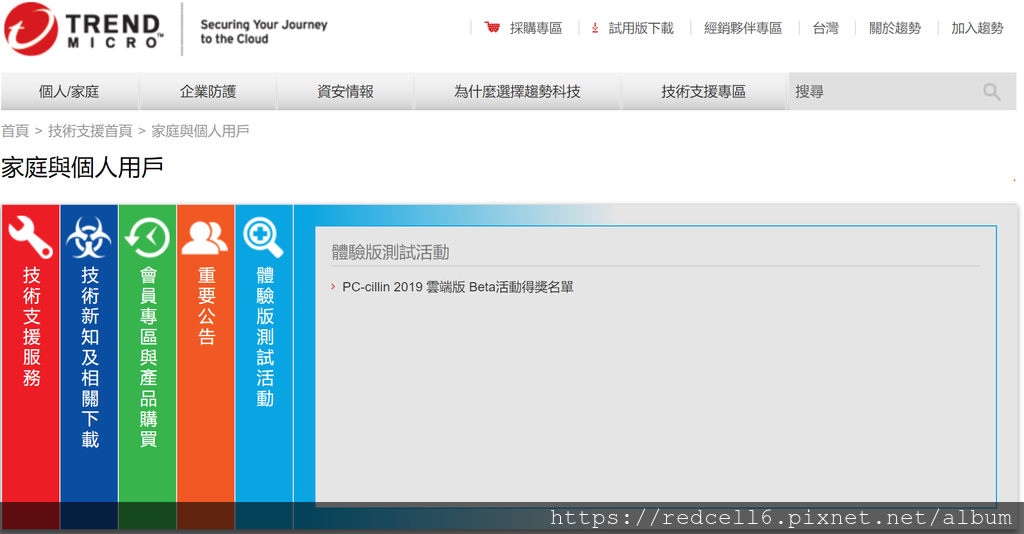Select the 體驗版測試活動 tab label
This screenshot has width=1024, height=534.
pos(264,336)
